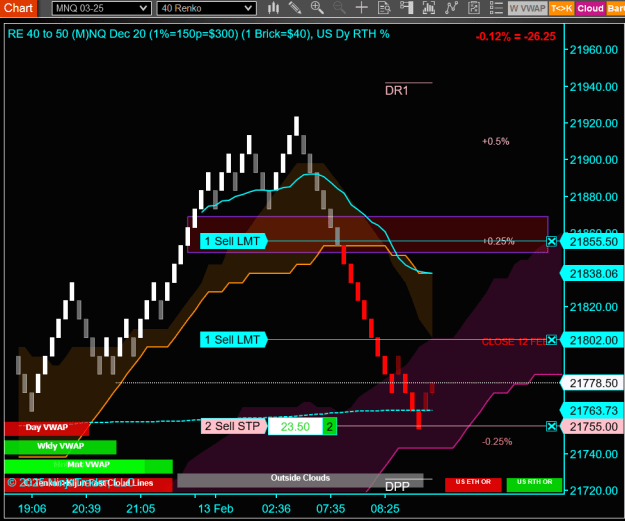625x521 pixels.
Task: Click the US ETH OR red label
Action: 473,483
